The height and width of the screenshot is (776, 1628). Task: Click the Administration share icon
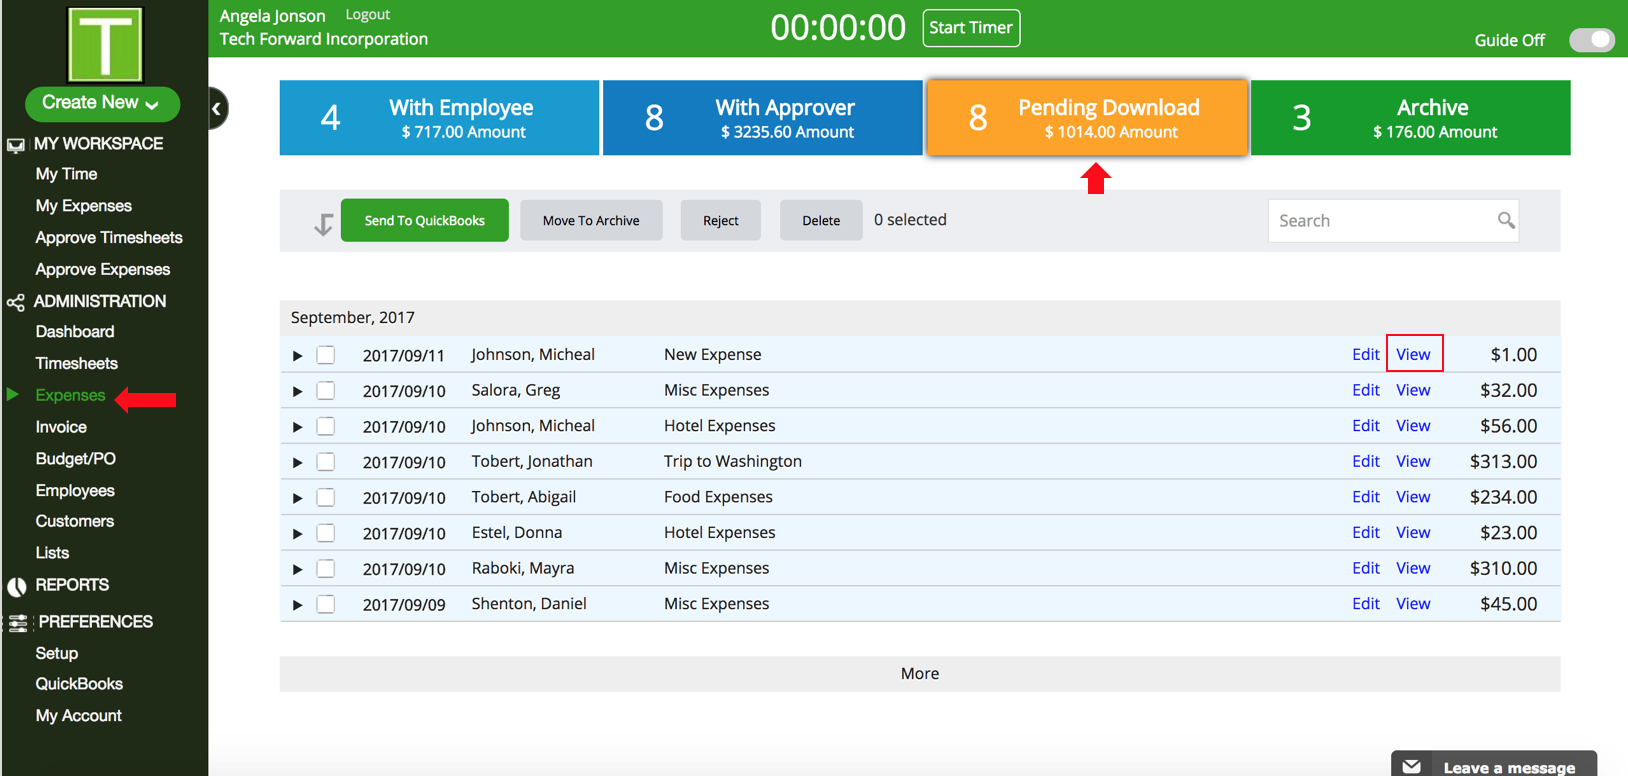coord(16,302)
